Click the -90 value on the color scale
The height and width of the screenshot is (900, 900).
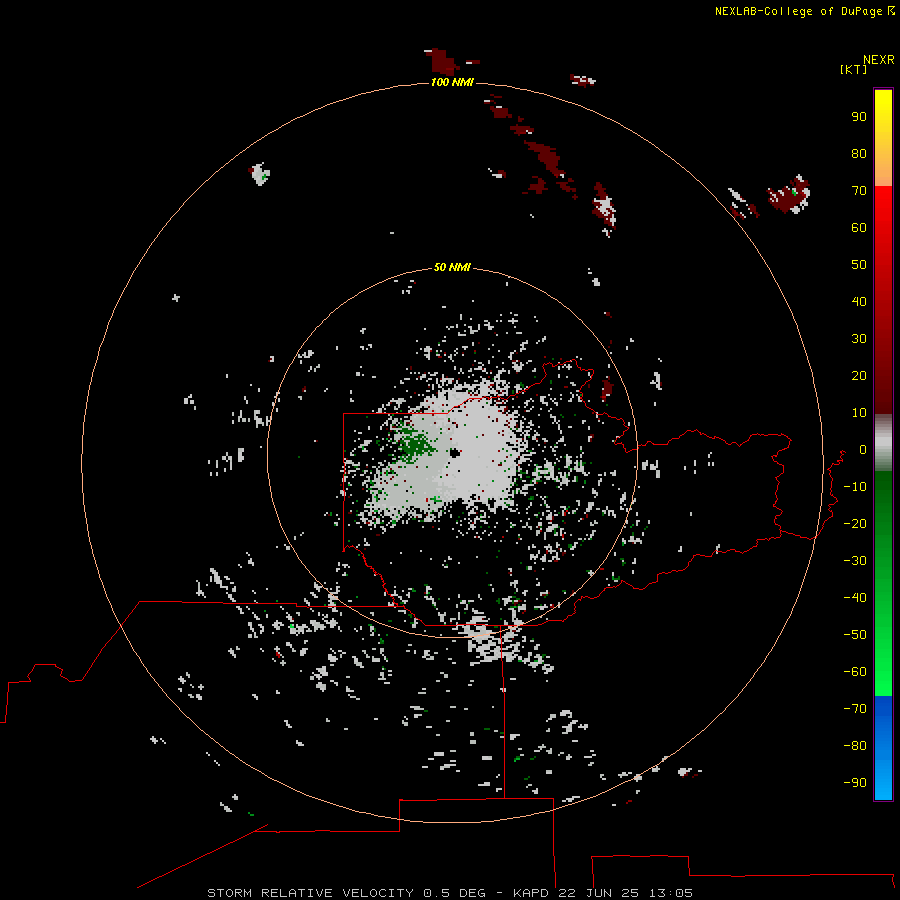[855, 783]
